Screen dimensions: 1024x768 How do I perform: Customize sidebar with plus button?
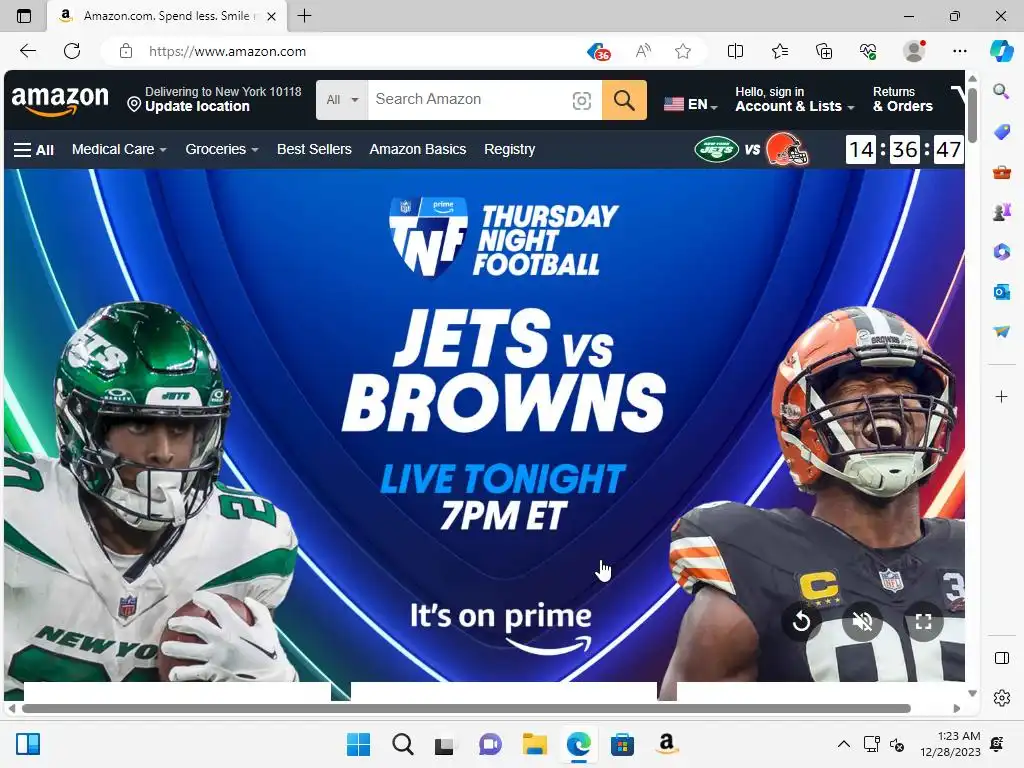[1001, 396]
